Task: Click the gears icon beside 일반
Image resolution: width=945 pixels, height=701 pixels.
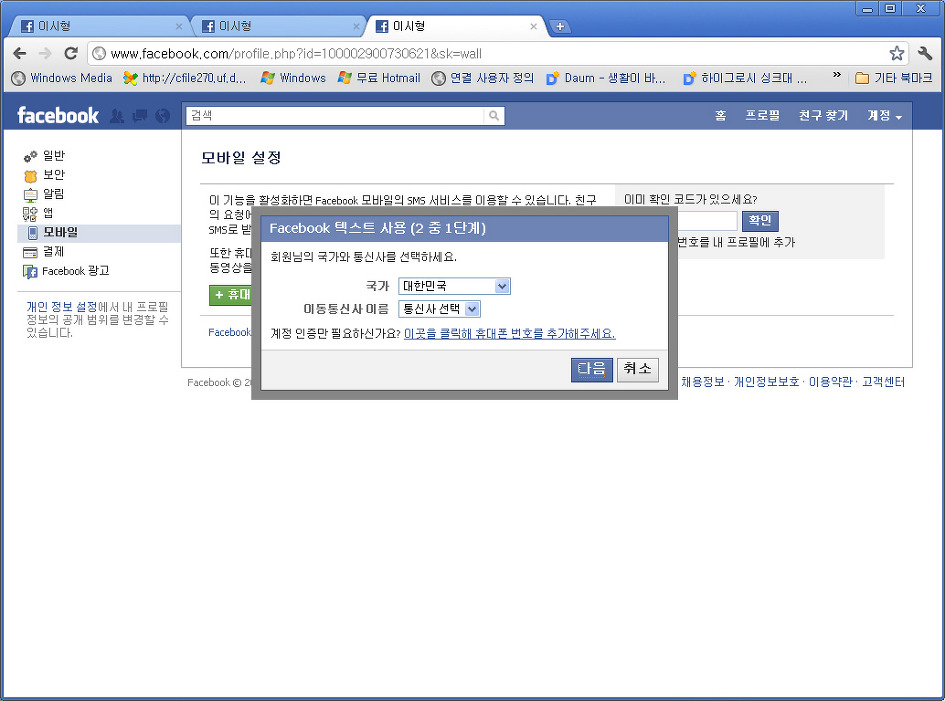Action: (30, 156)
